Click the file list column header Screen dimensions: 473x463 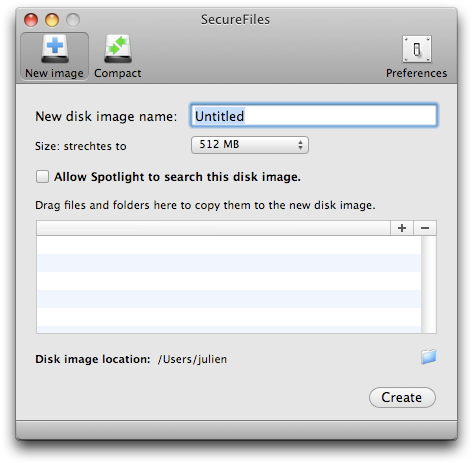pyautogui.click(x=213, y=228)
